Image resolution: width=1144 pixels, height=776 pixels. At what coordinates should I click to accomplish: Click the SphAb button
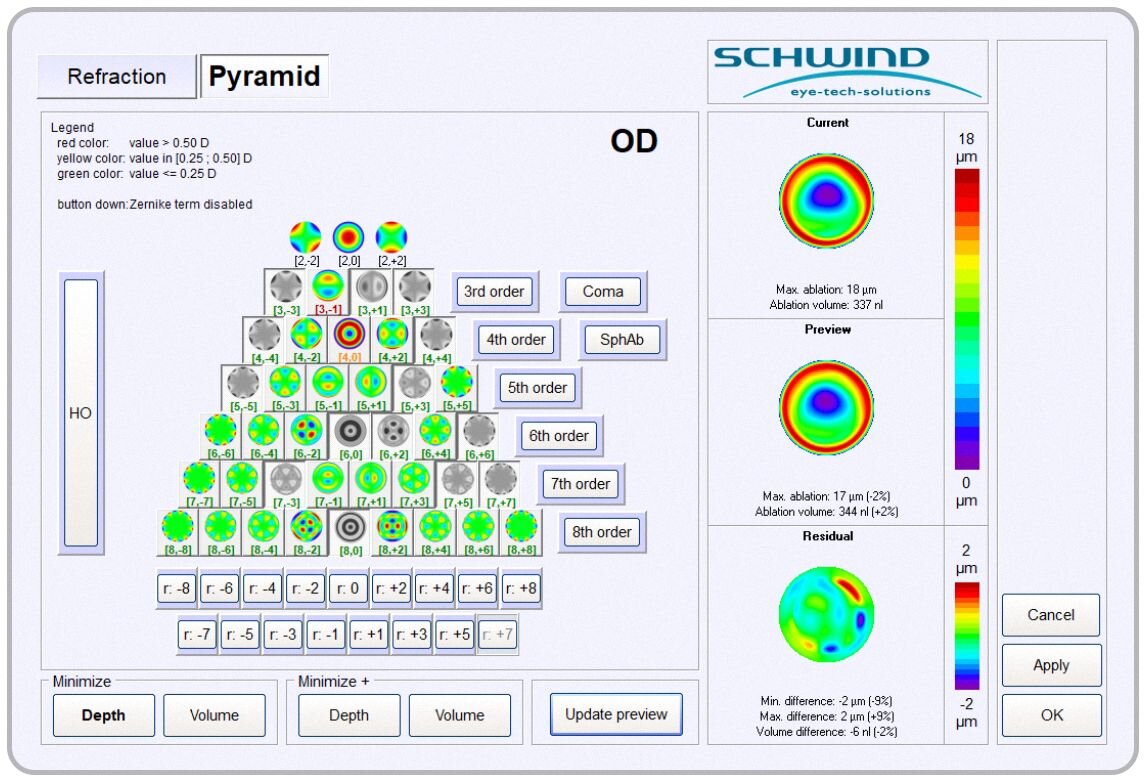coord(622,340)
